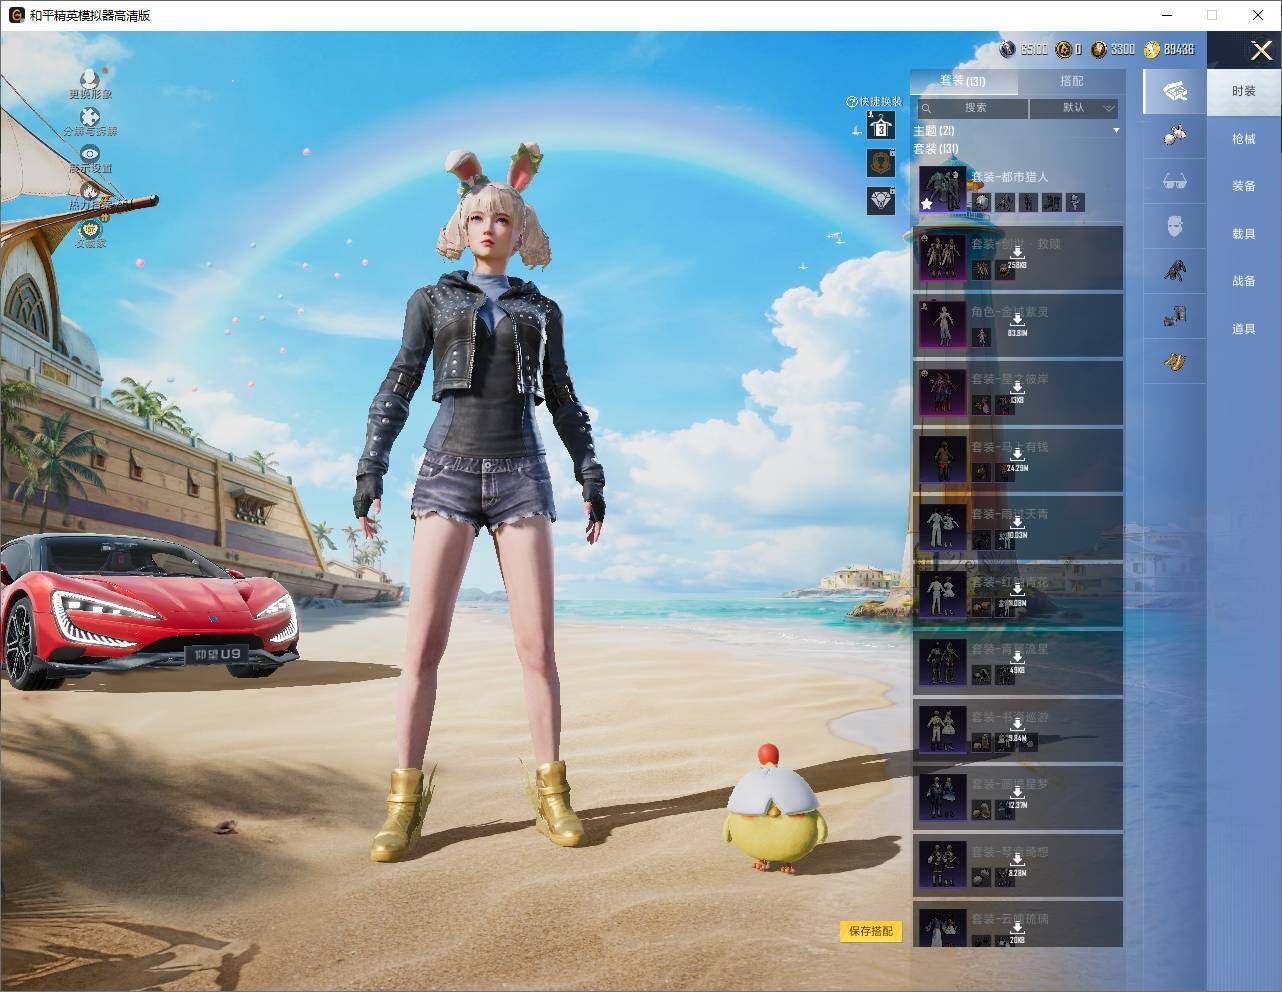Select the dark glider-suit category icon
Image resolution: width=1282 pixels, height=992 pixels.
1175,271
